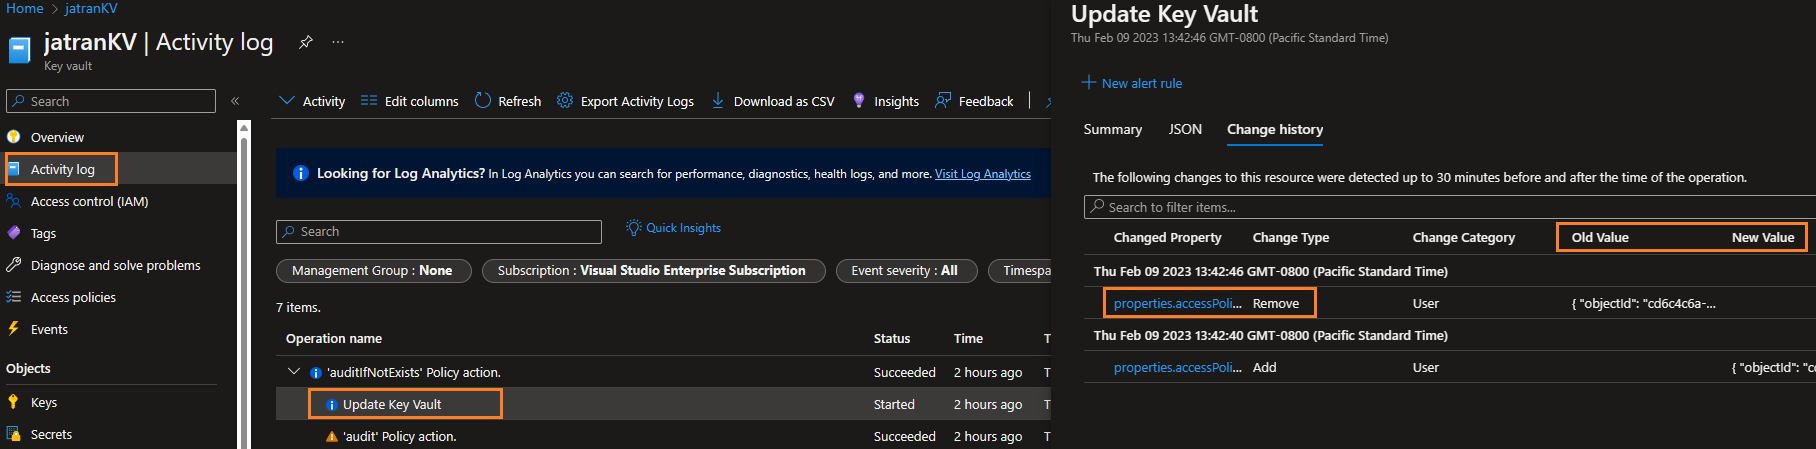Click Download as CSV
This screenshot has height=449, width=1816.
coord(773,101)
